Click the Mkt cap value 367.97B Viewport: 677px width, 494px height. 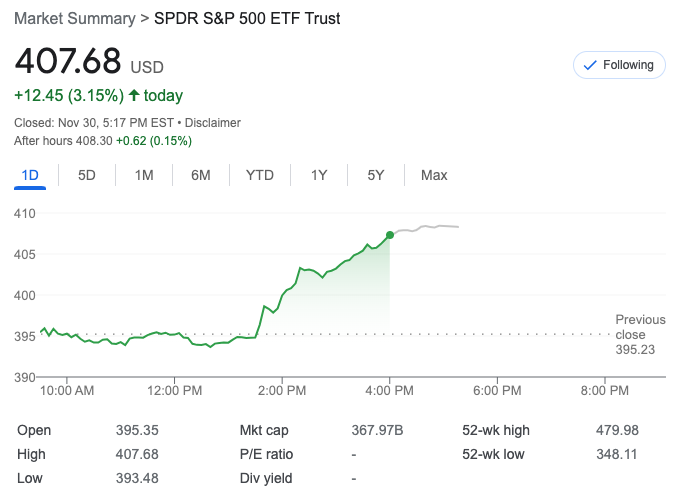click(375, 430)
